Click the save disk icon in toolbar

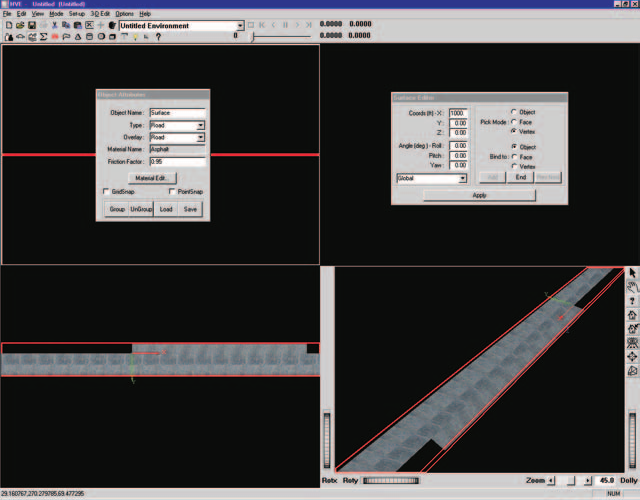pos(31,25)
